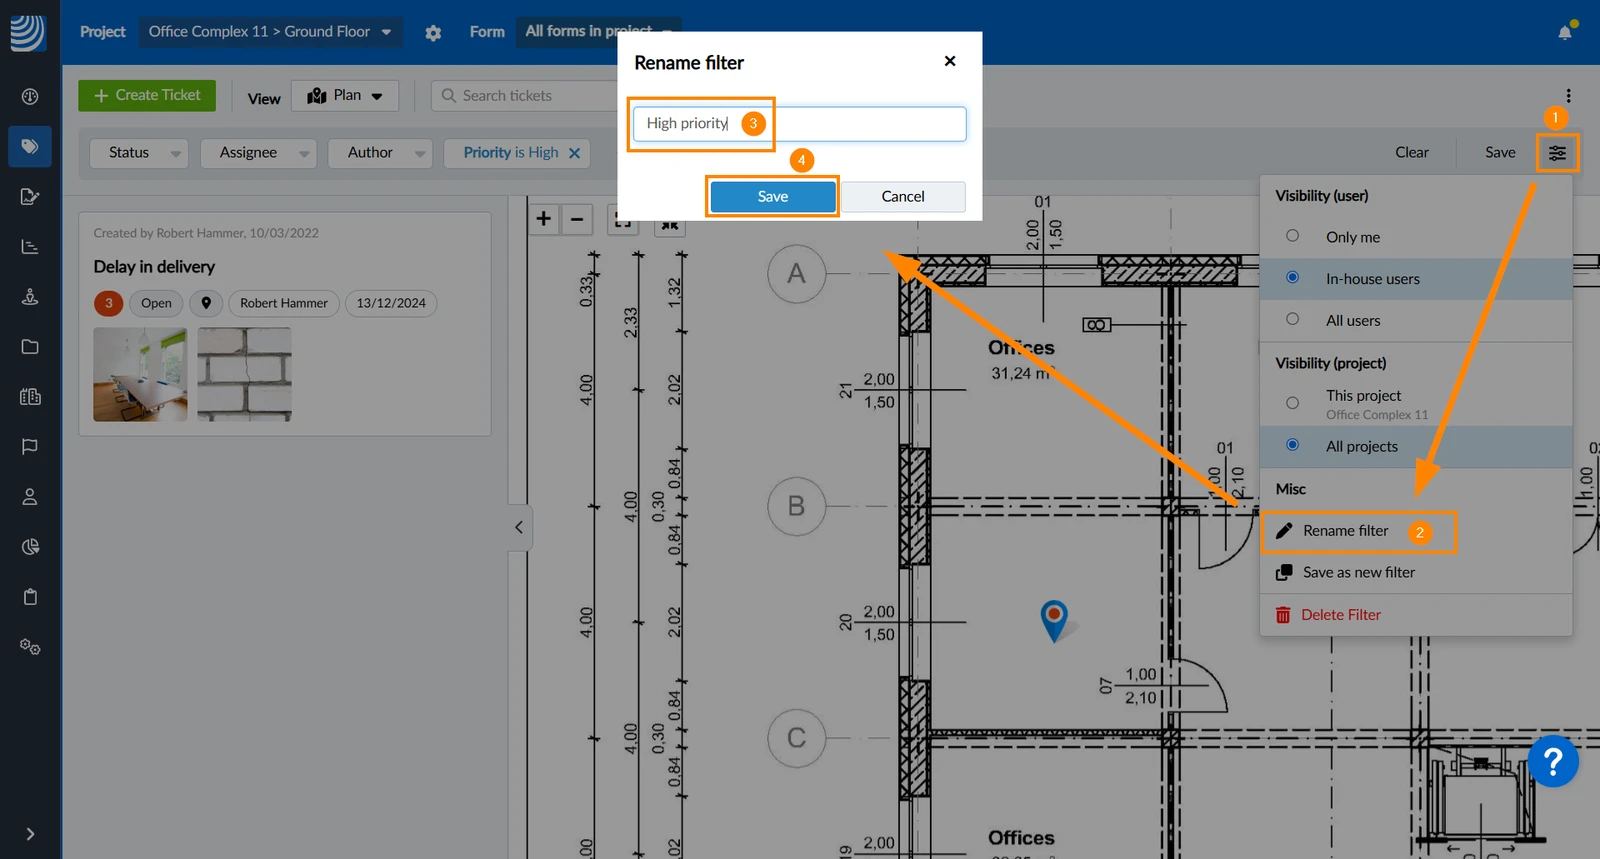Open the buildings icon in sidebar
The image size is (1600, 859).
(30, 397)
